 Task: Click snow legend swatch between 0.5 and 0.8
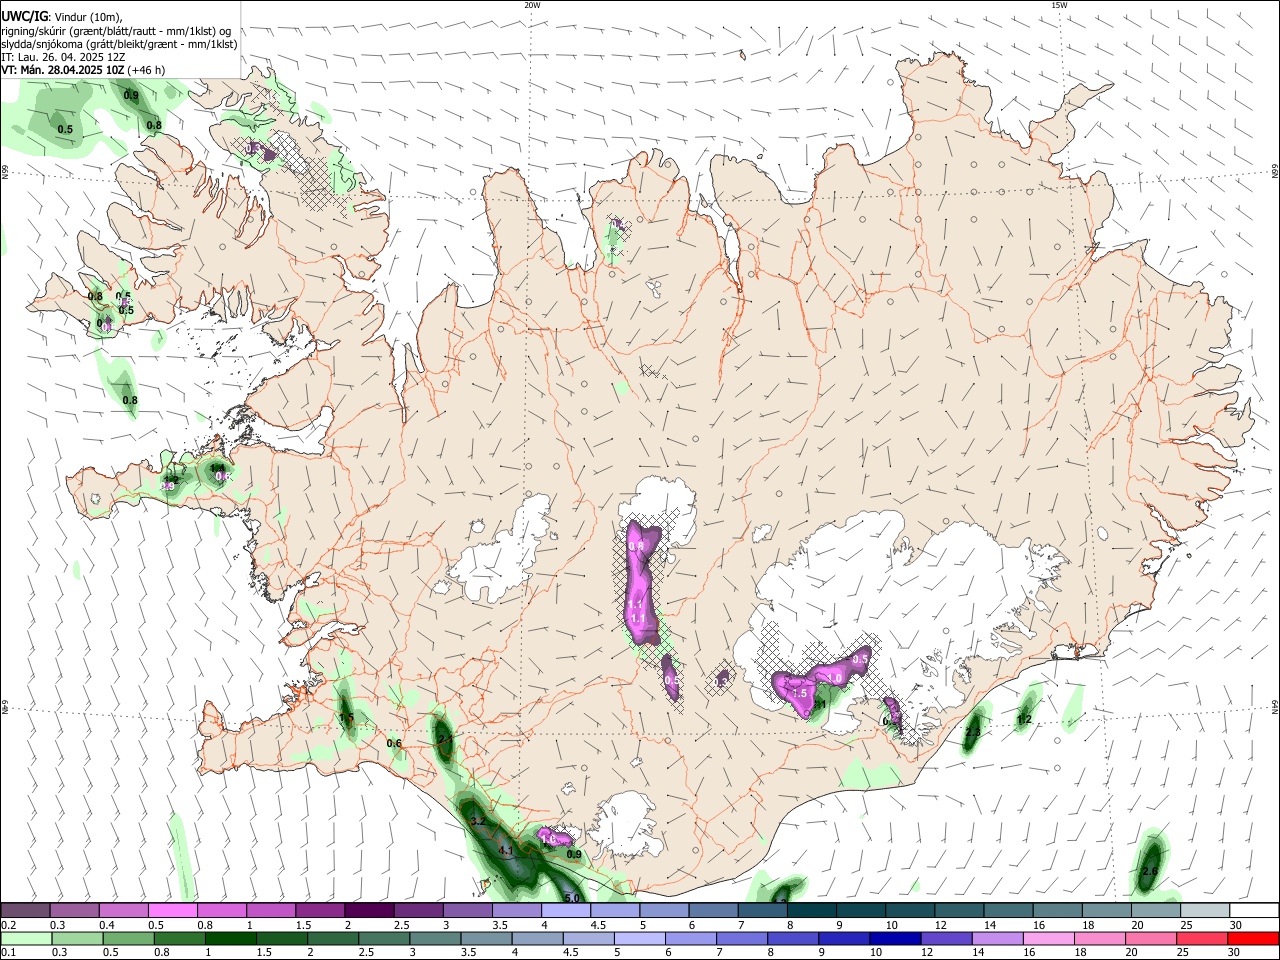click(x=173, y=910)
